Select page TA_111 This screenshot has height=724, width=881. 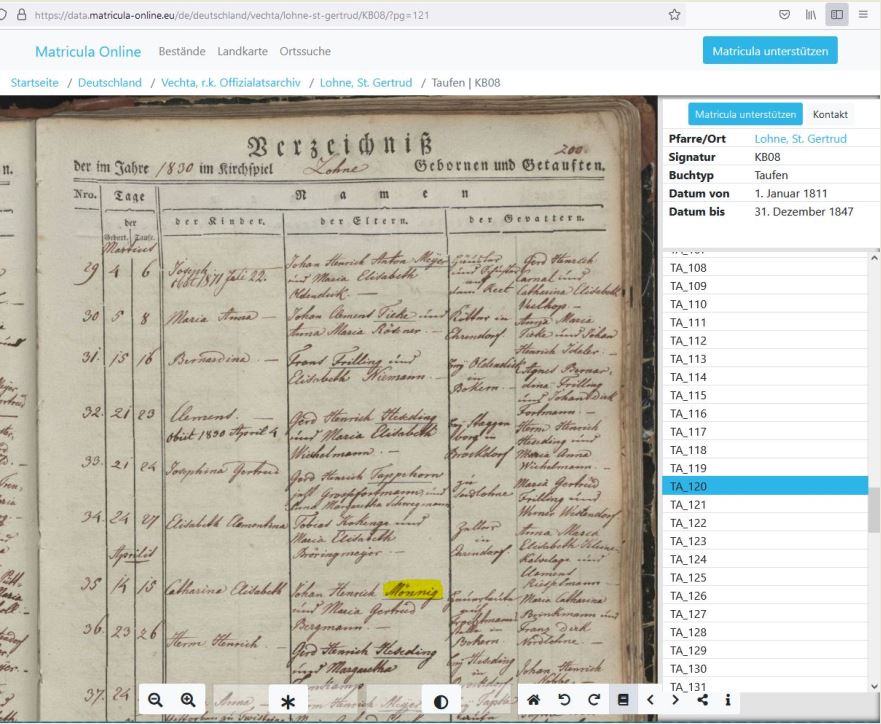pyautogui.click(x=765, y=322)
